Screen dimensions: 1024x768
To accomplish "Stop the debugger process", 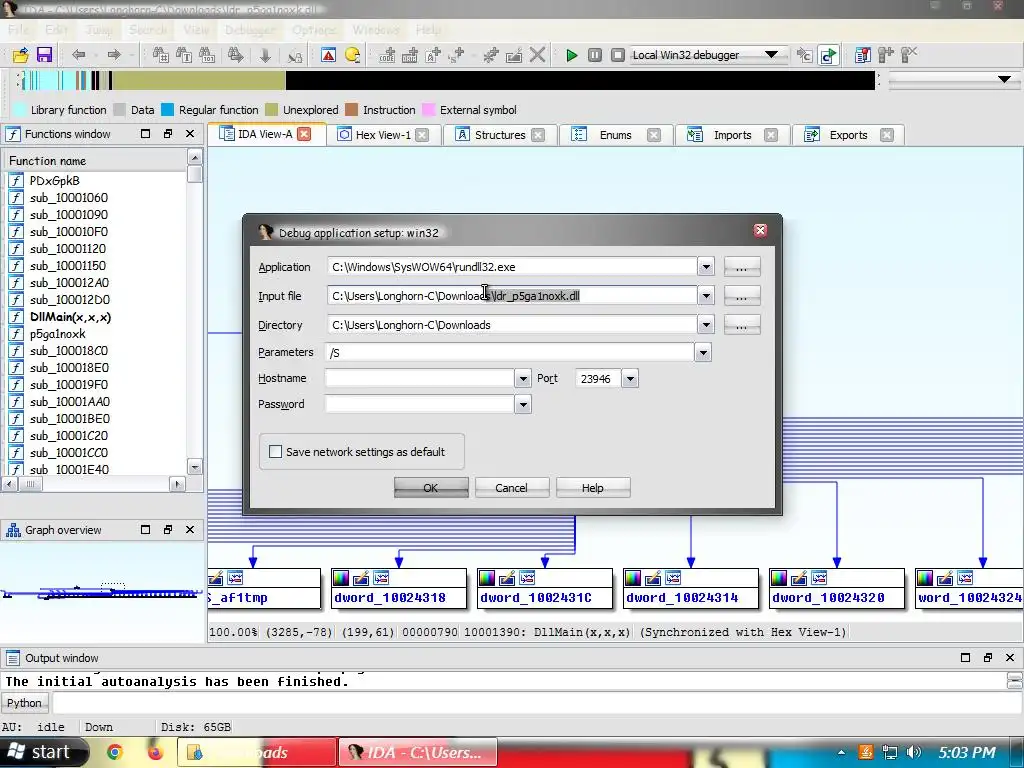I will [x=618, y=55].
